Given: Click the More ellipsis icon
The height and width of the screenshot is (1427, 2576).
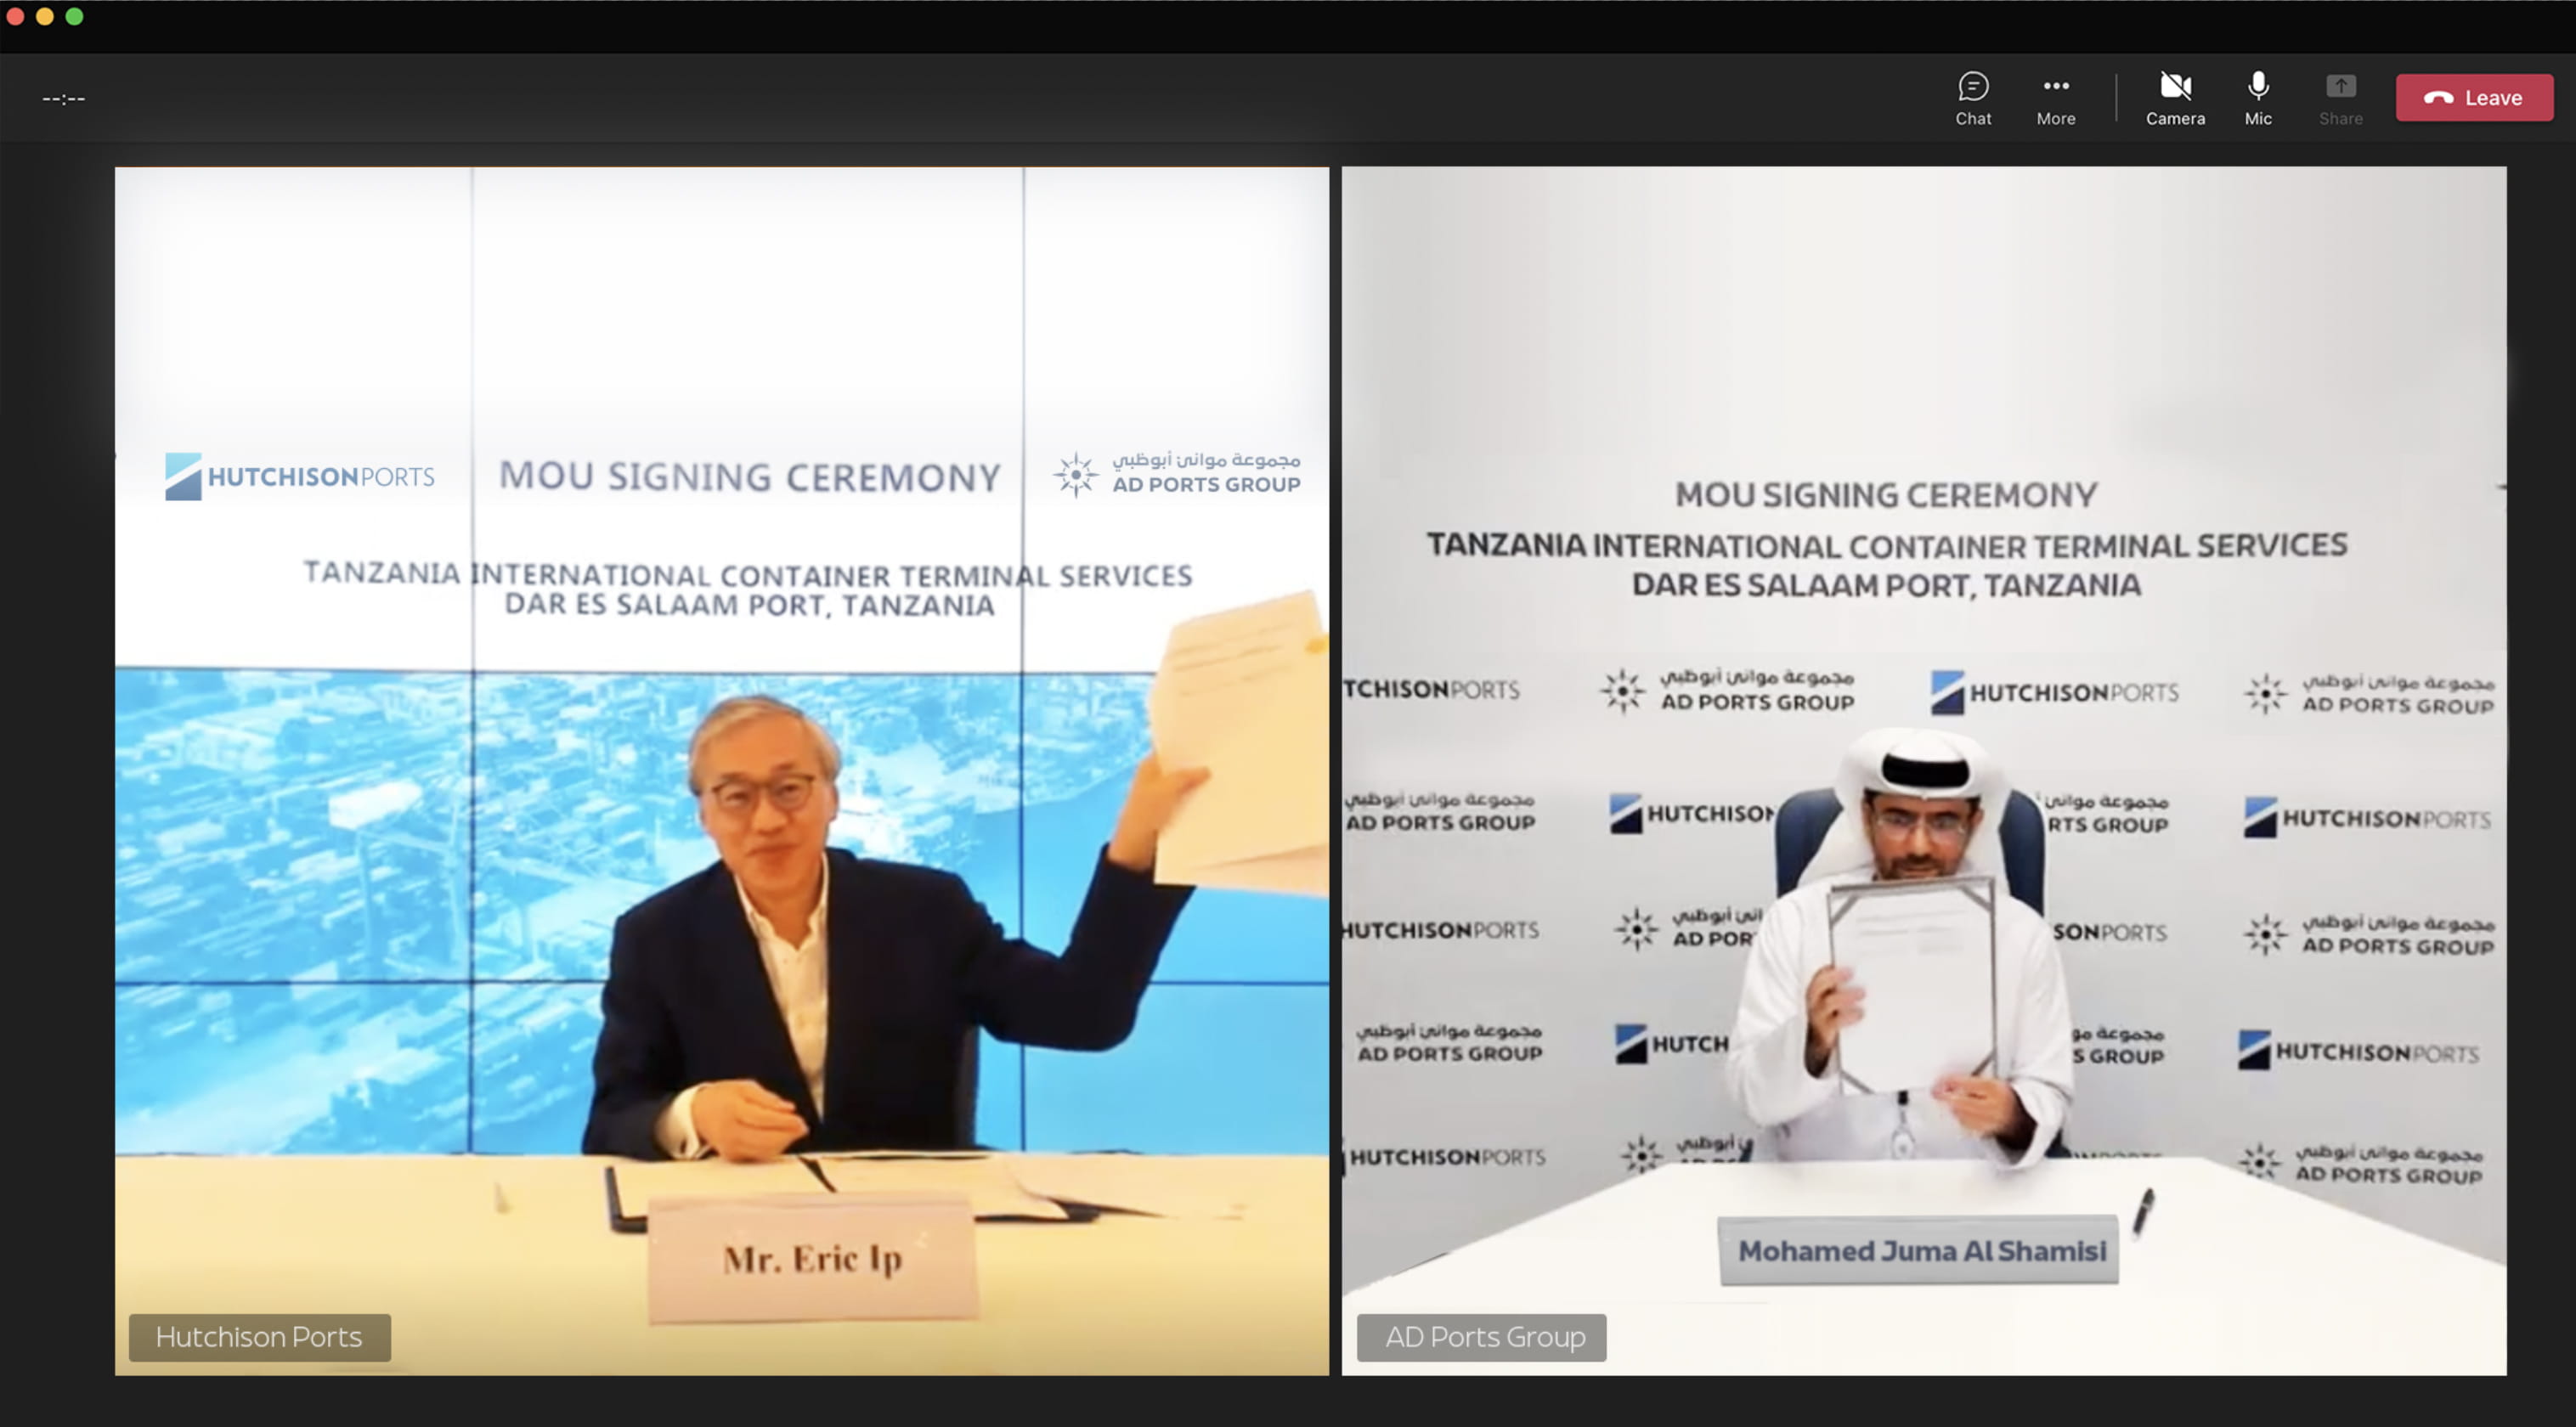Looking at the screenshot, I should [2055, 86].
